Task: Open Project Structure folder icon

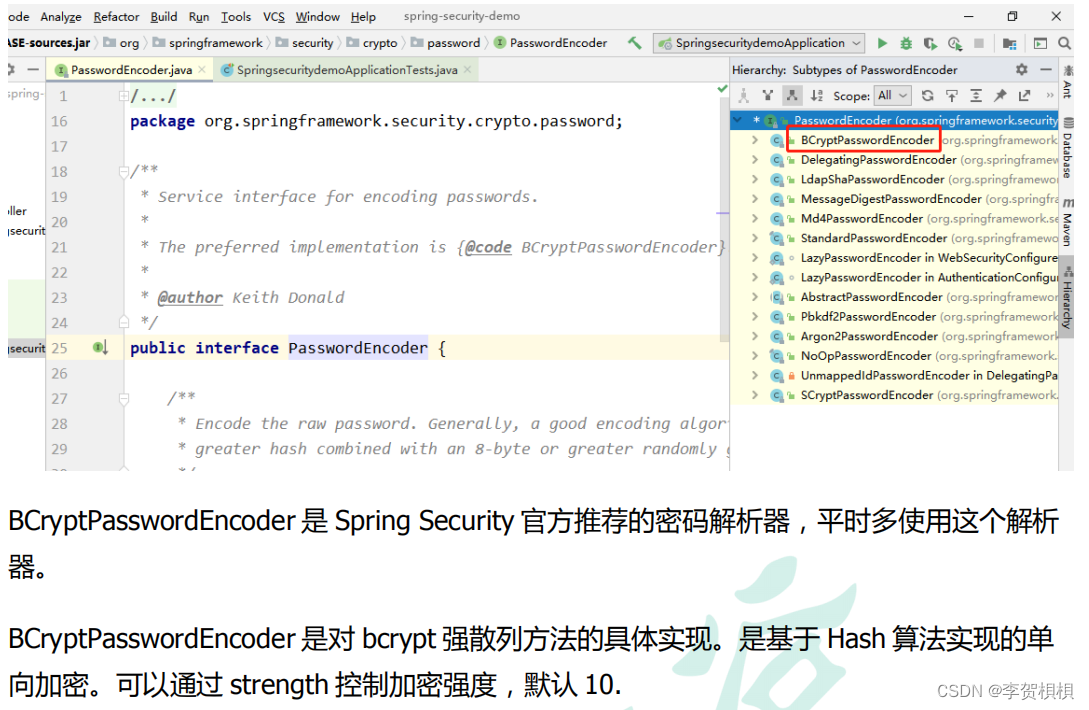Action: tap(1009, 44)
